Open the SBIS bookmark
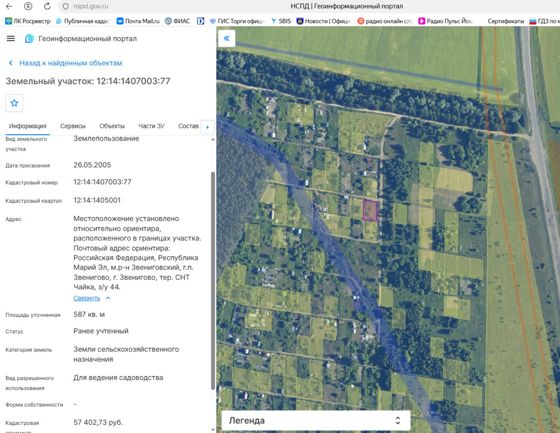The image size is (560, 433). click(x=281, y=21)
